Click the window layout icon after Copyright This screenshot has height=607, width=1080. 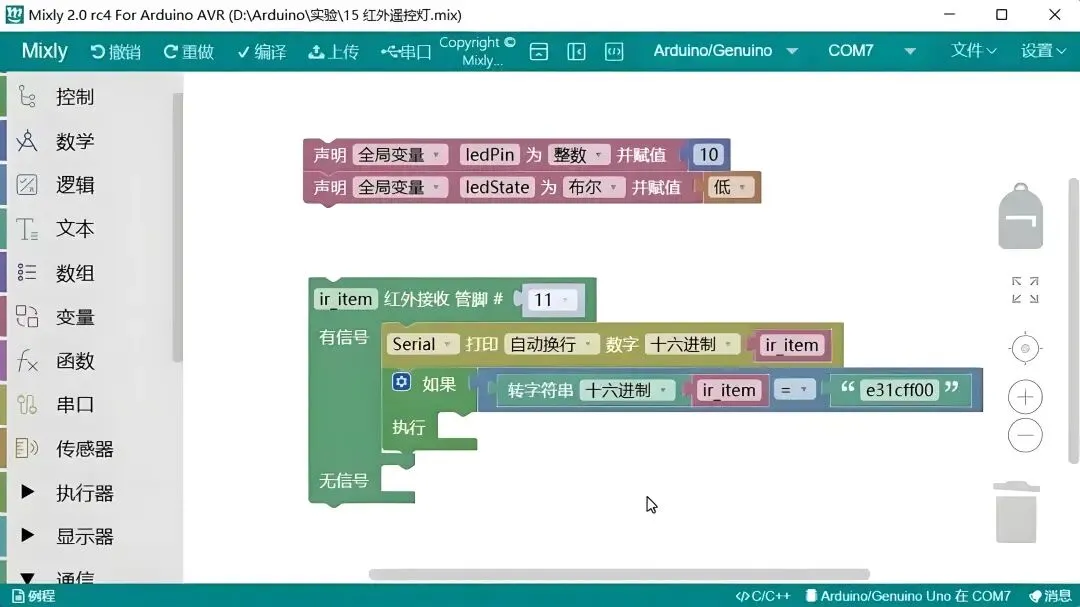click(539, 52)
